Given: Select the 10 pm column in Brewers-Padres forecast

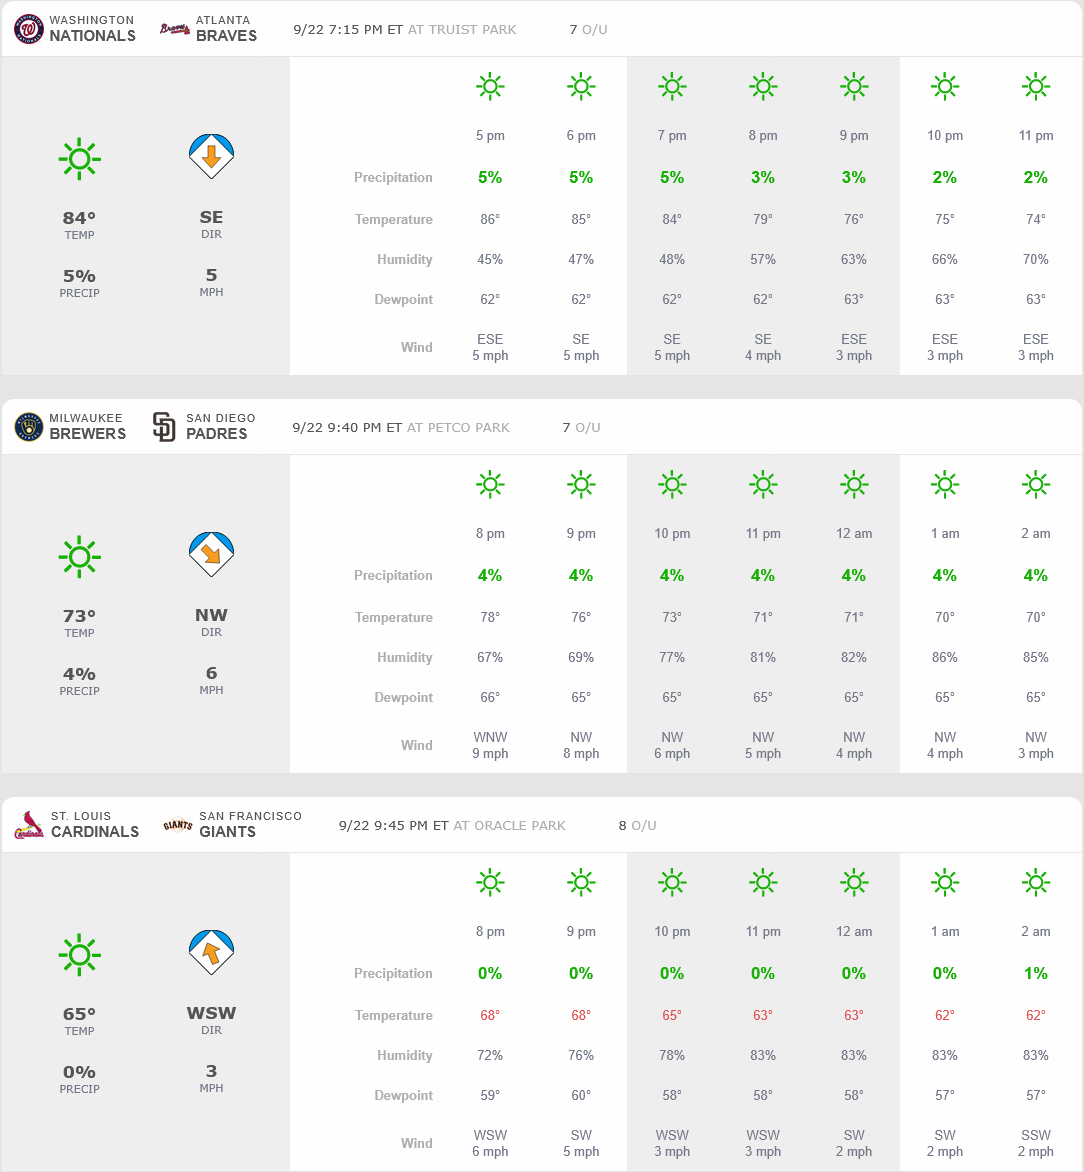Looking at the screenshot, I should 672,533.
